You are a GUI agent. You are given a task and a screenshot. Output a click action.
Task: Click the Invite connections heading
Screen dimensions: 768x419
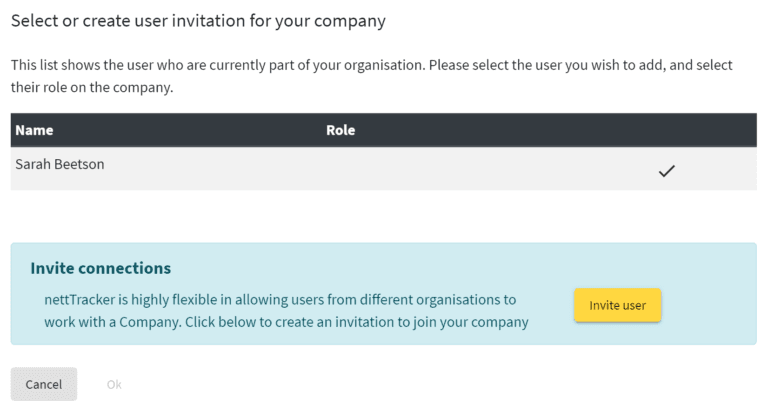[101, 268]
